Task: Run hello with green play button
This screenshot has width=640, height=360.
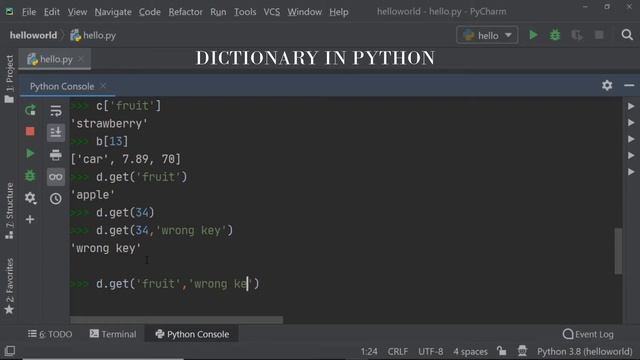Action: (533, 35)
